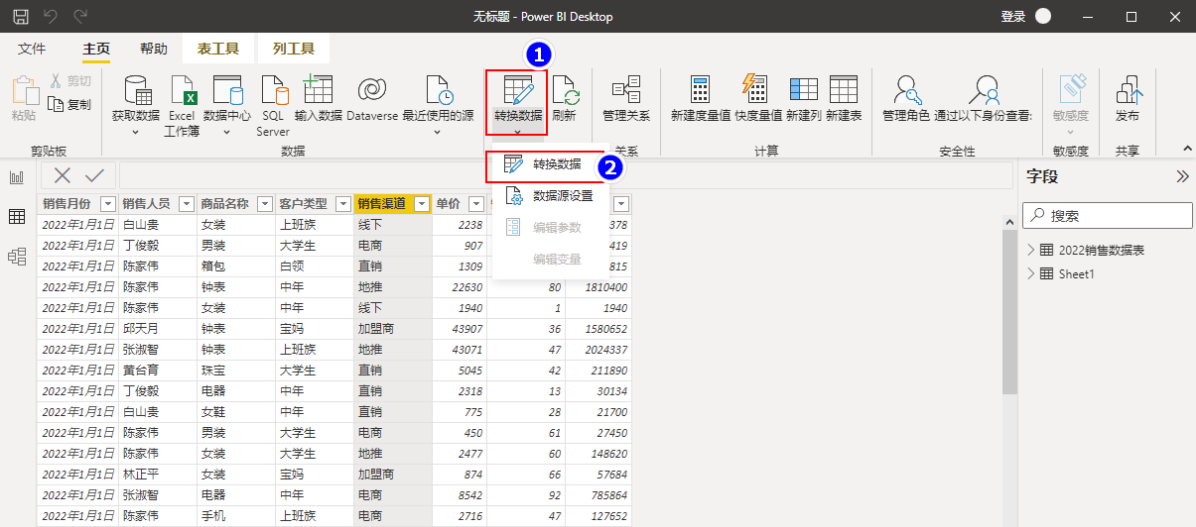Select cell 1810400 in last column

click(x=598, y=287)
